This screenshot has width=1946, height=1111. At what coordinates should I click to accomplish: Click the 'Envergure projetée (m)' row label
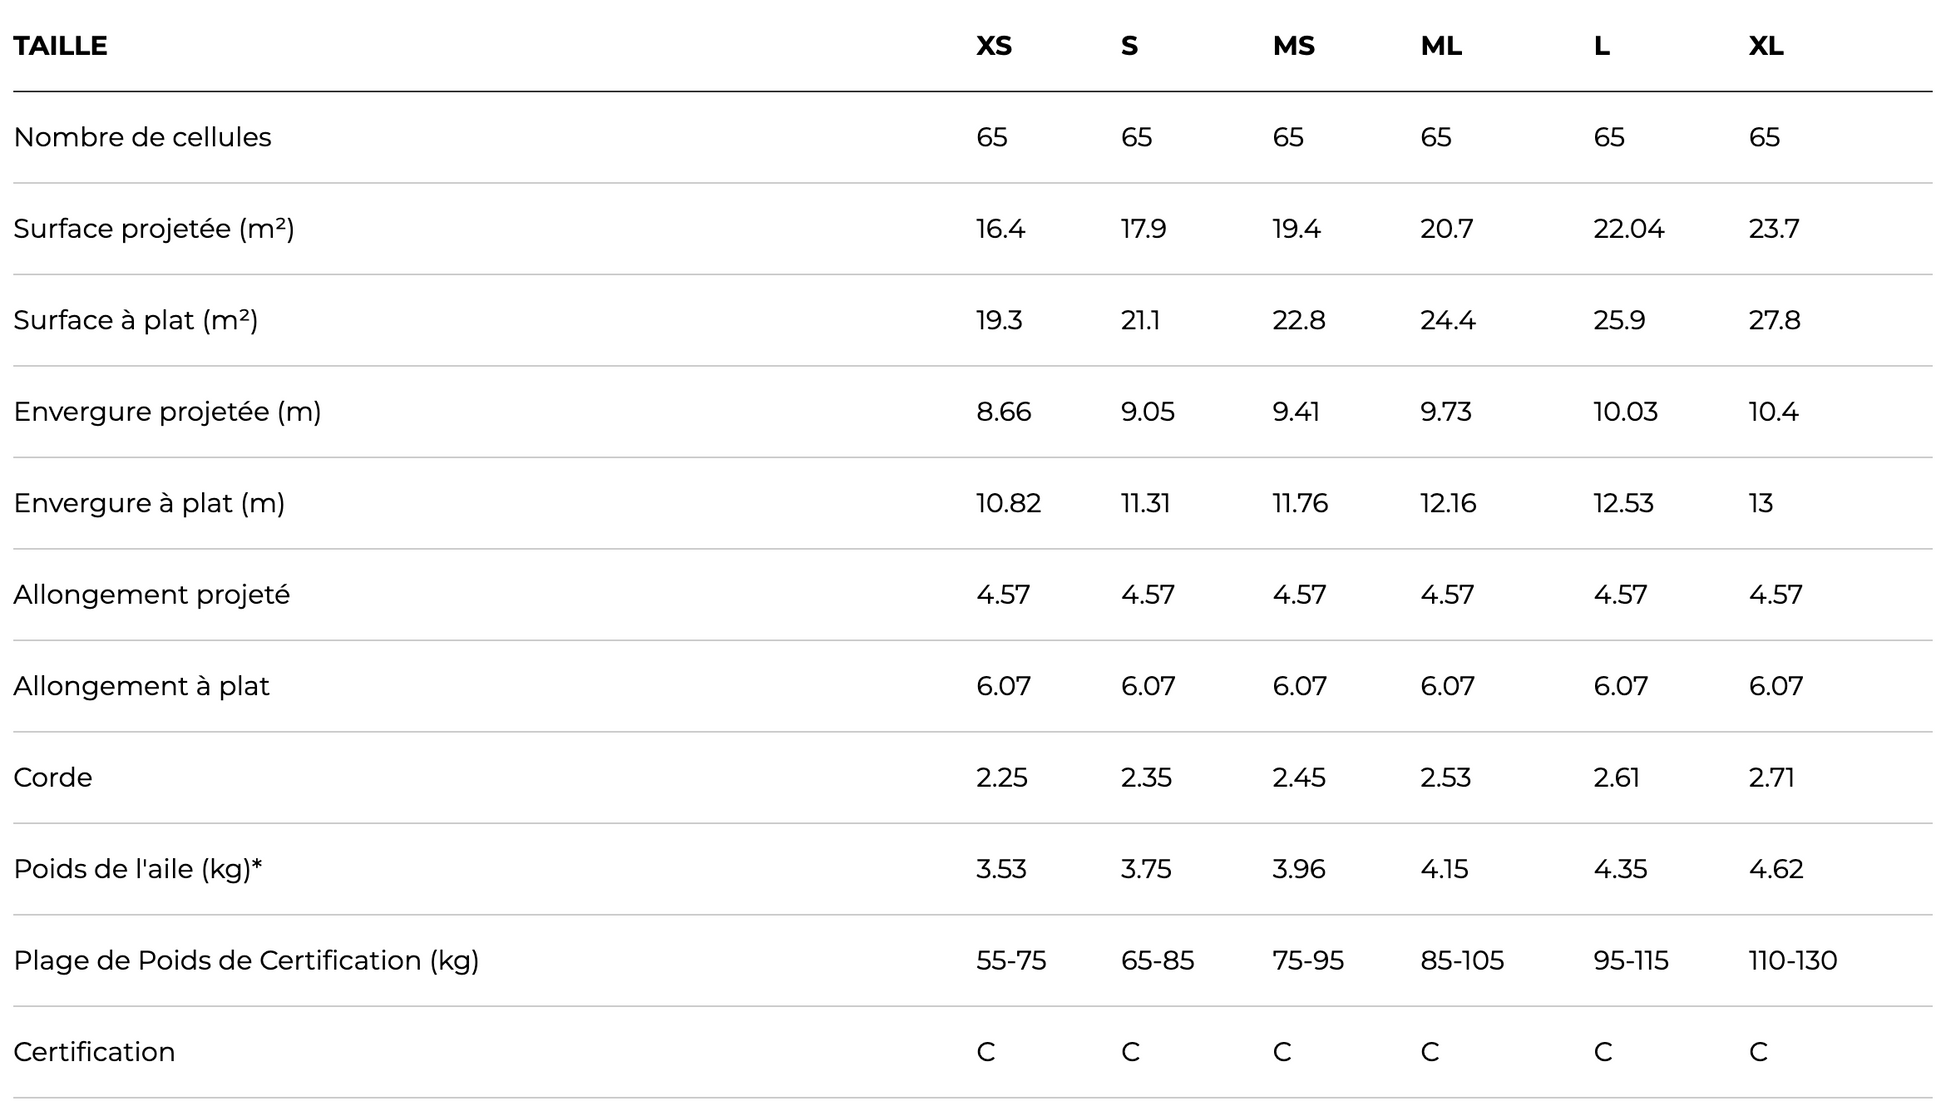167,412
